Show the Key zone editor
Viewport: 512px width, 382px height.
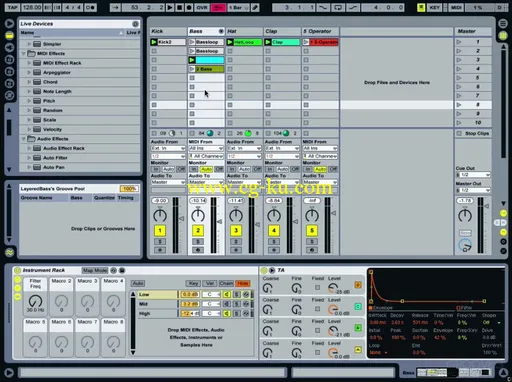click(x=193, y=283)
